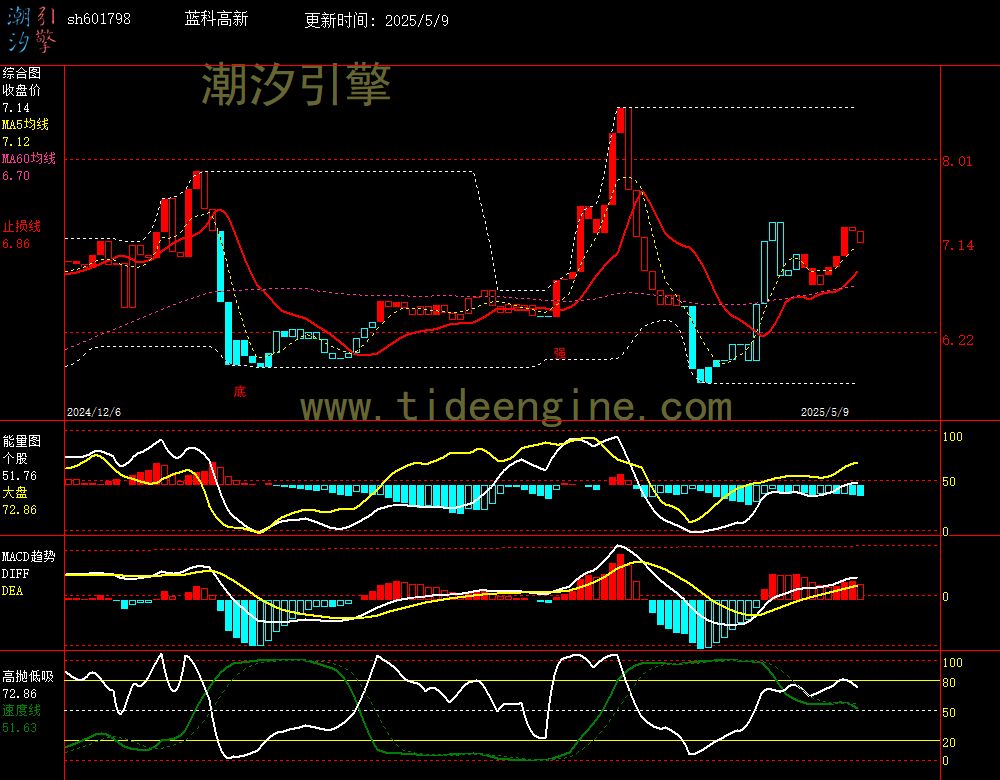Click the red 底 bottom signal marker

(x=240, y=391)
